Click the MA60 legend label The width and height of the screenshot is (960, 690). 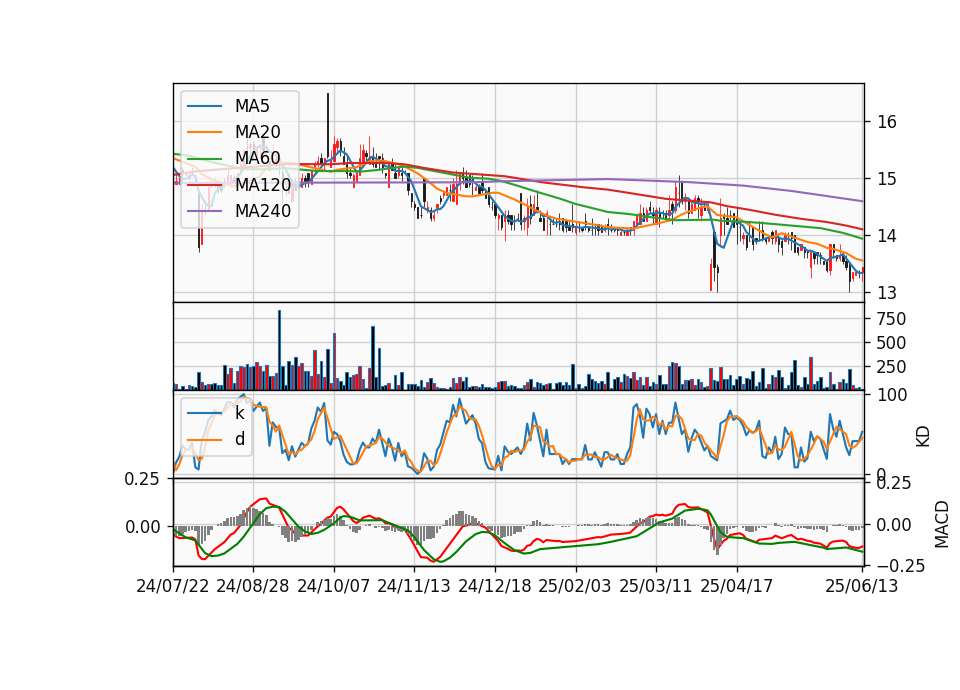[257, 159]
